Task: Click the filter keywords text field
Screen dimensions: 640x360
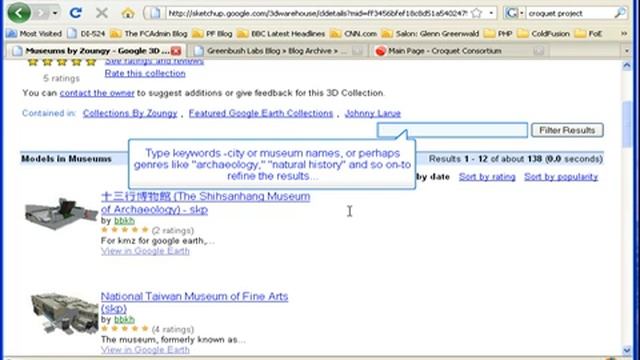Action: click(x=452, y=130)
